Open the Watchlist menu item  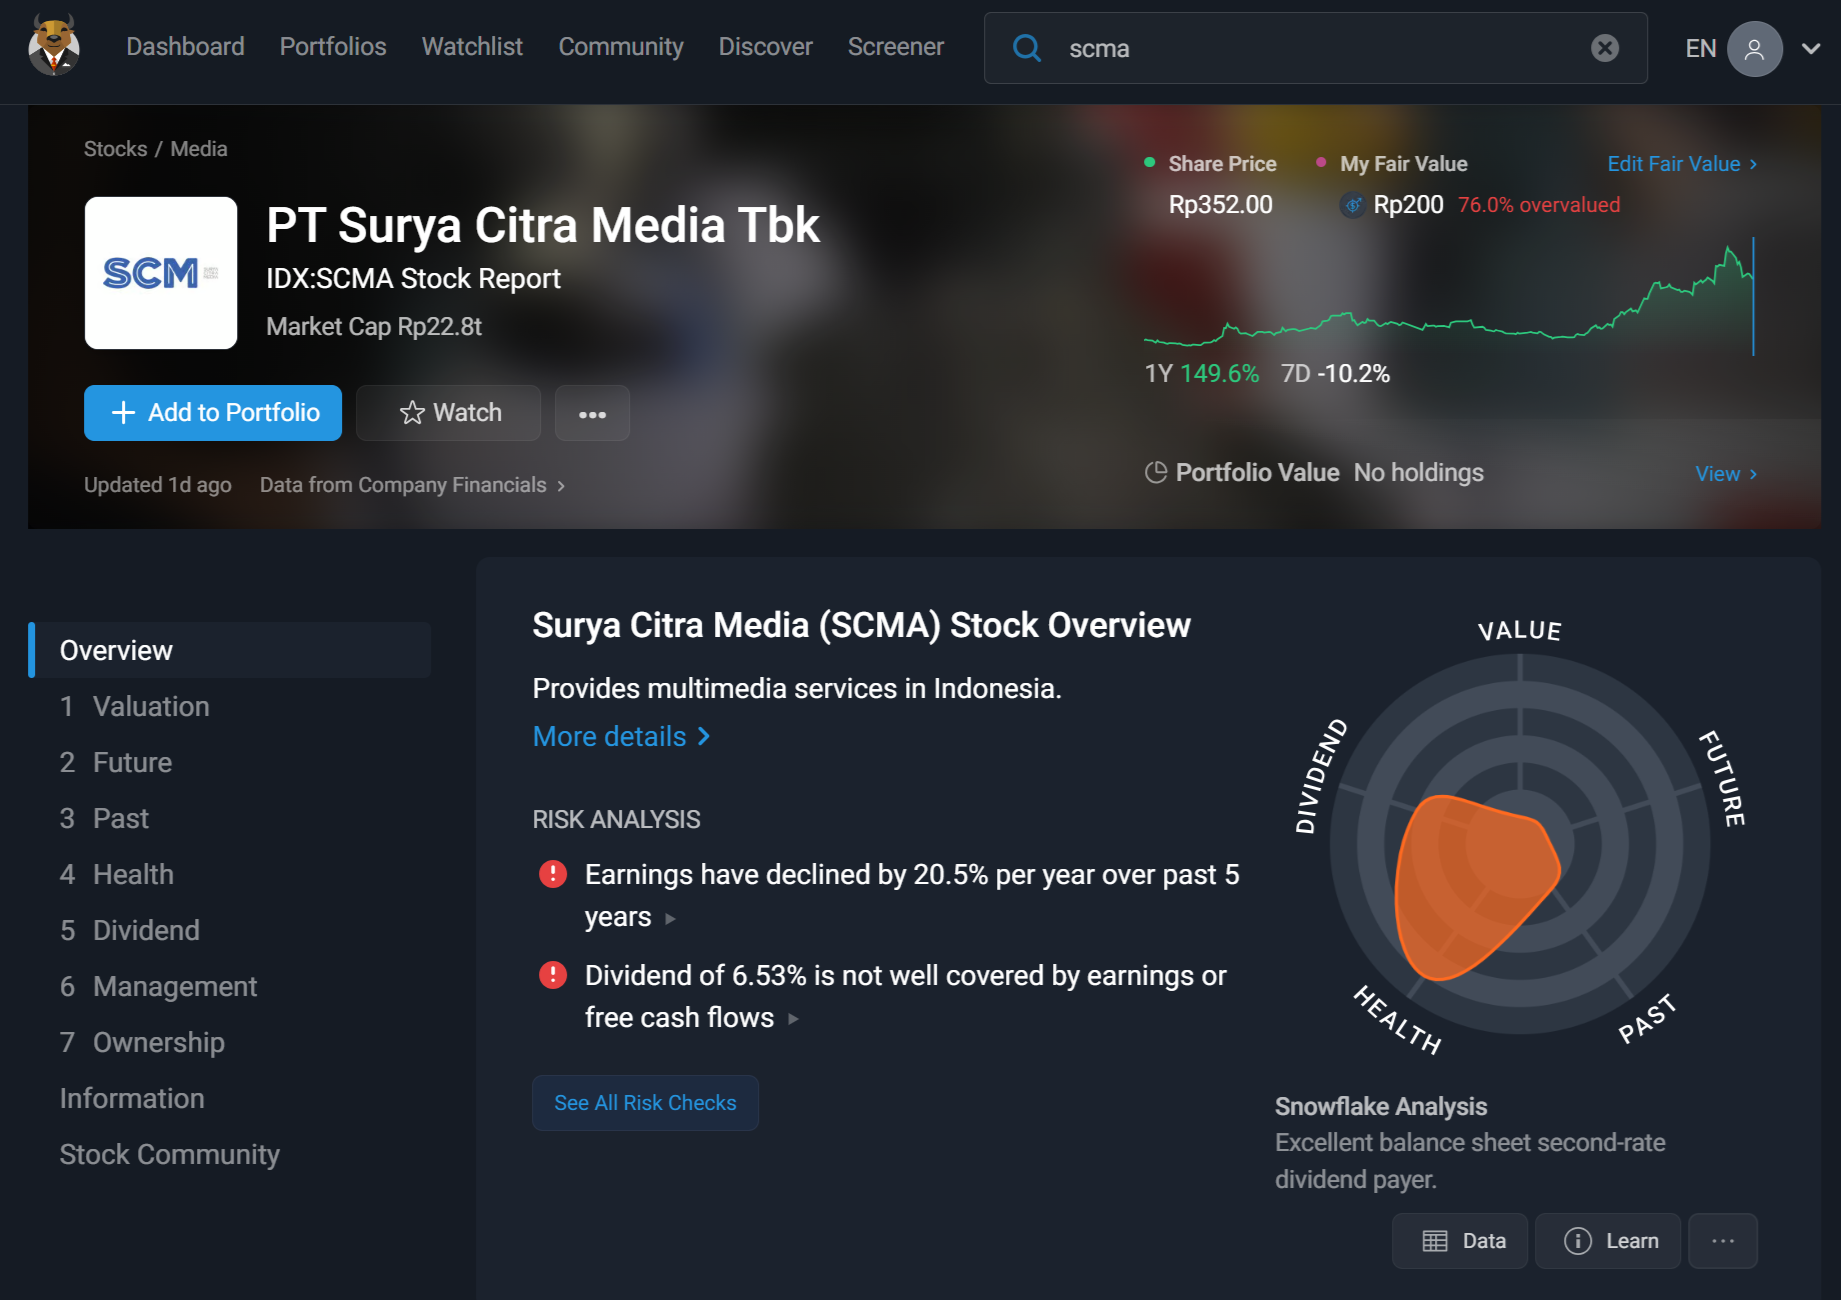coord(472,47)
